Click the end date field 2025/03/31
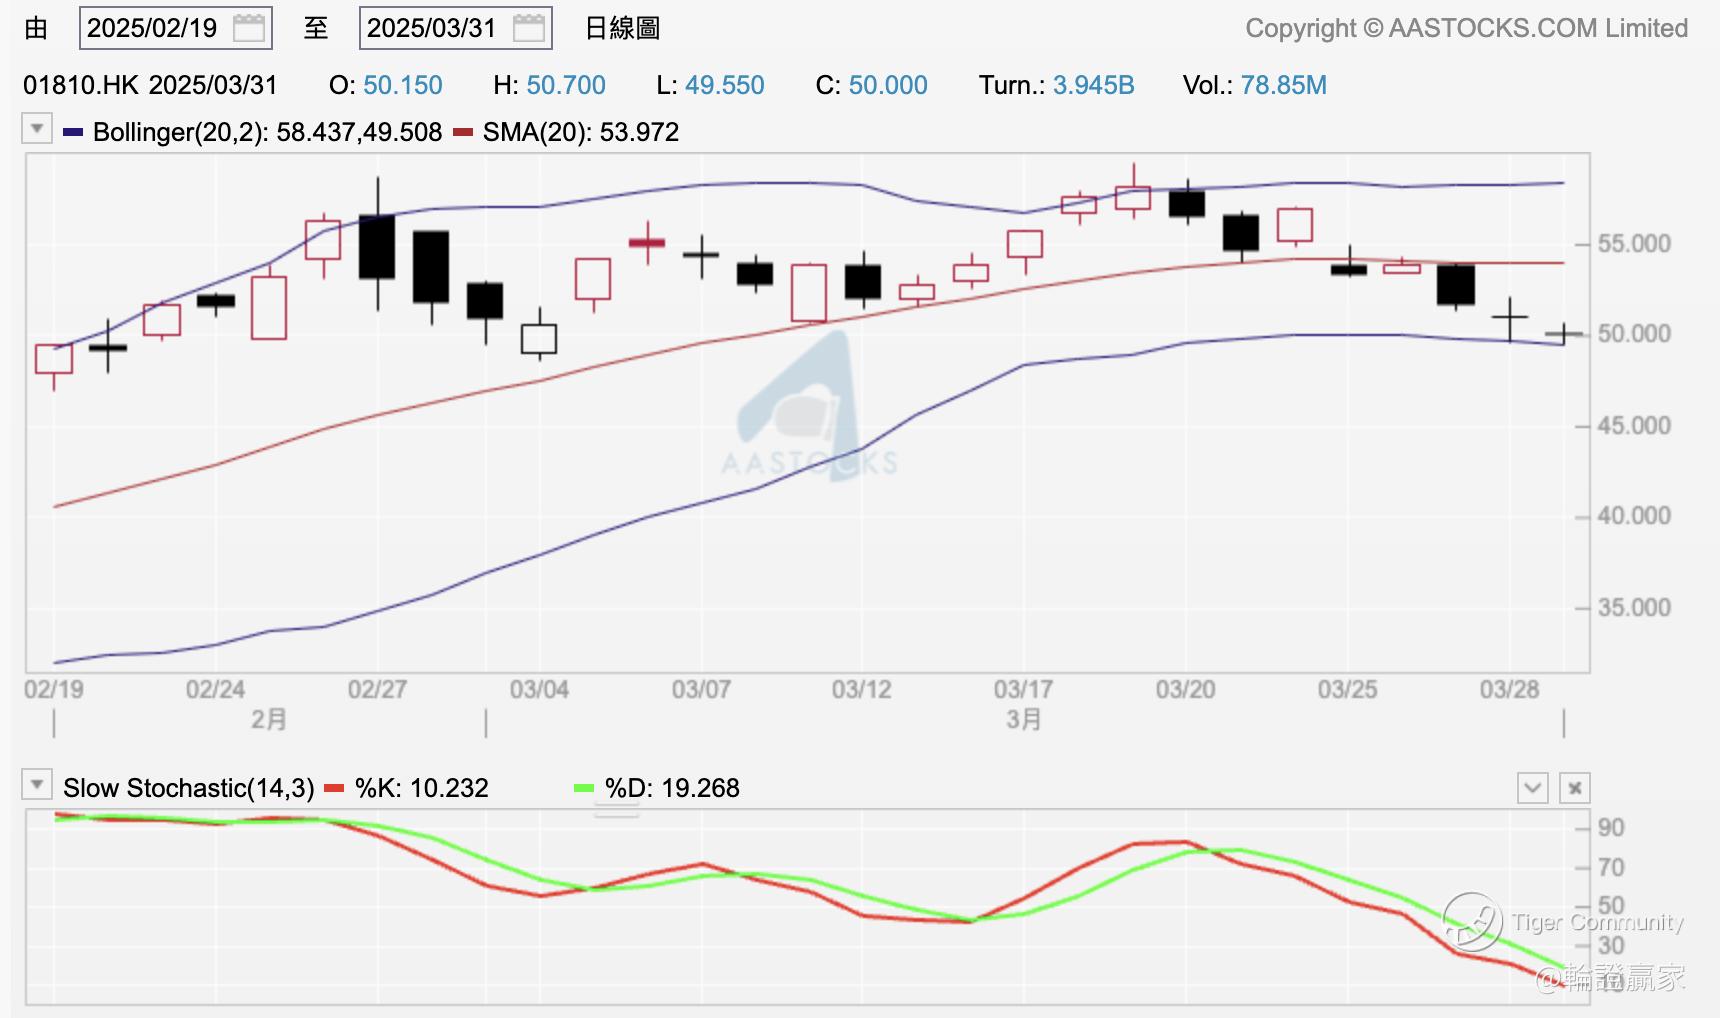This screenshot has width=1720, height=1018. [456, 28]
